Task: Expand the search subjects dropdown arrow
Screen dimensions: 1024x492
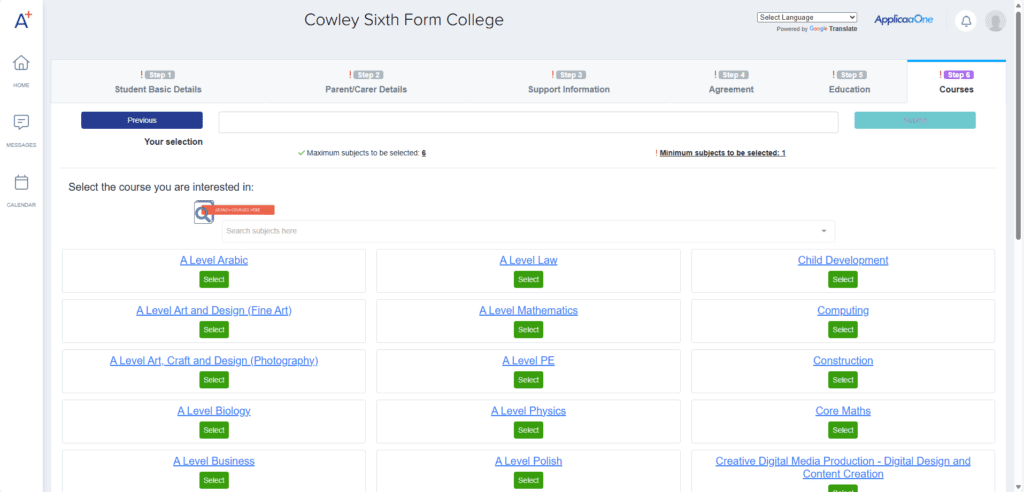Action: pos(824,231)
